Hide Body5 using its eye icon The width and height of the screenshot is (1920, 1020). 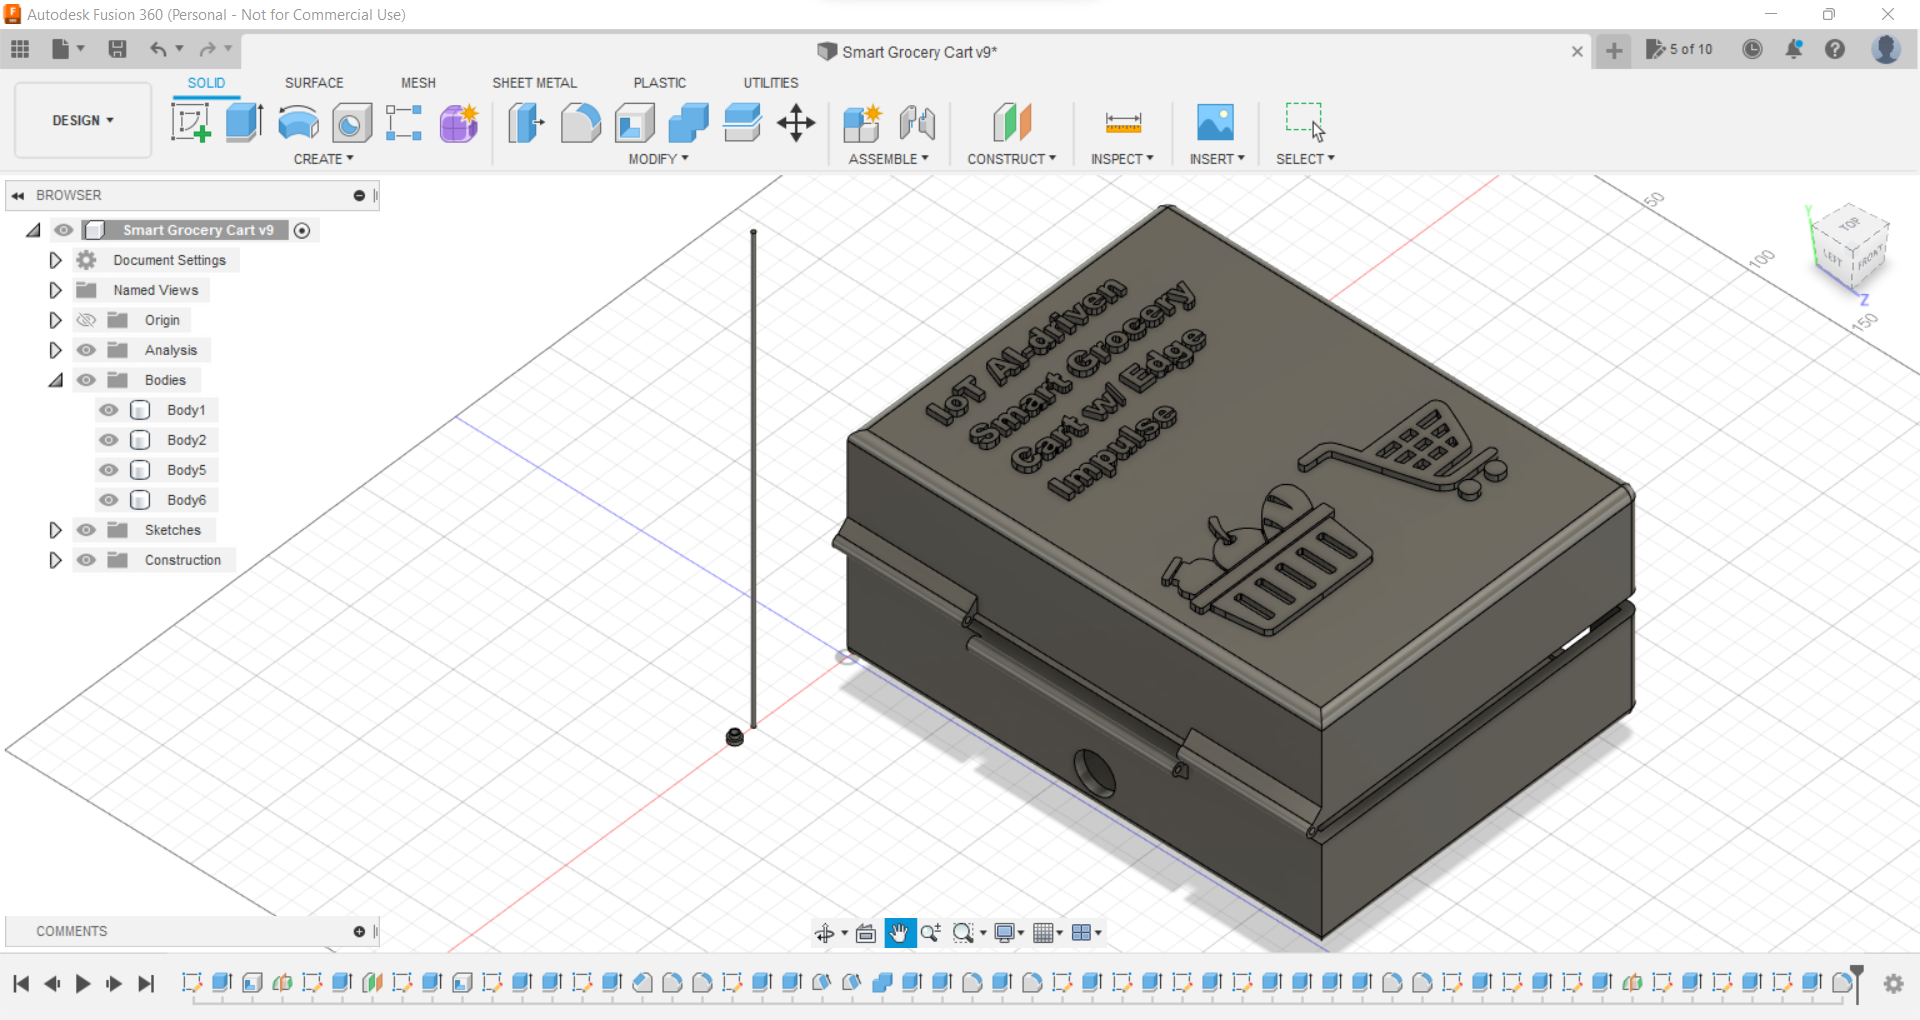[109, 470]
